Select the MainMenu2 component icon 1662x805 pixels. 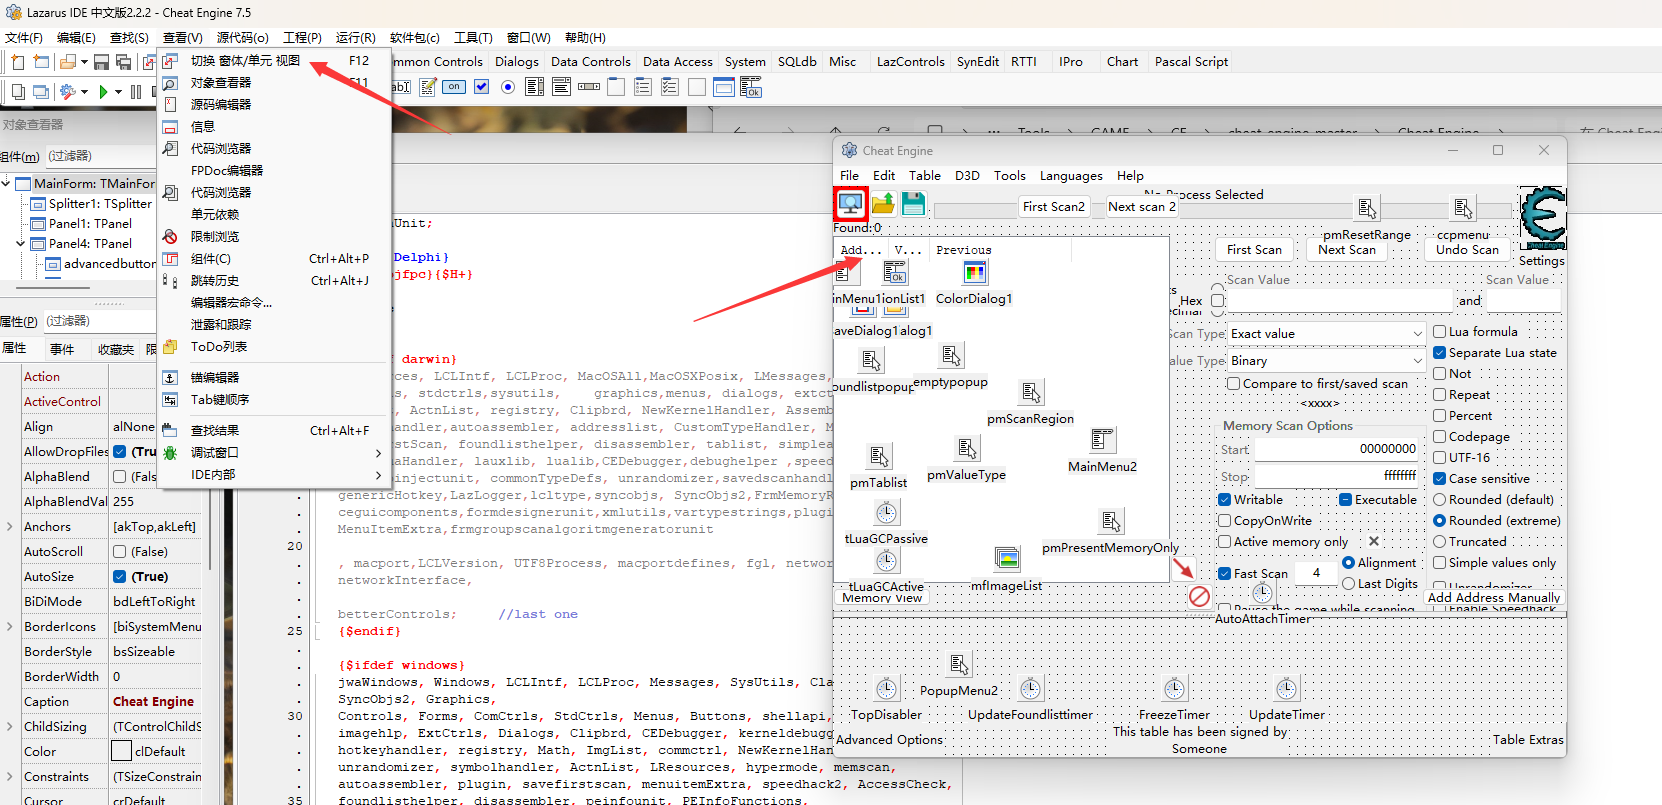point(1102,441)
